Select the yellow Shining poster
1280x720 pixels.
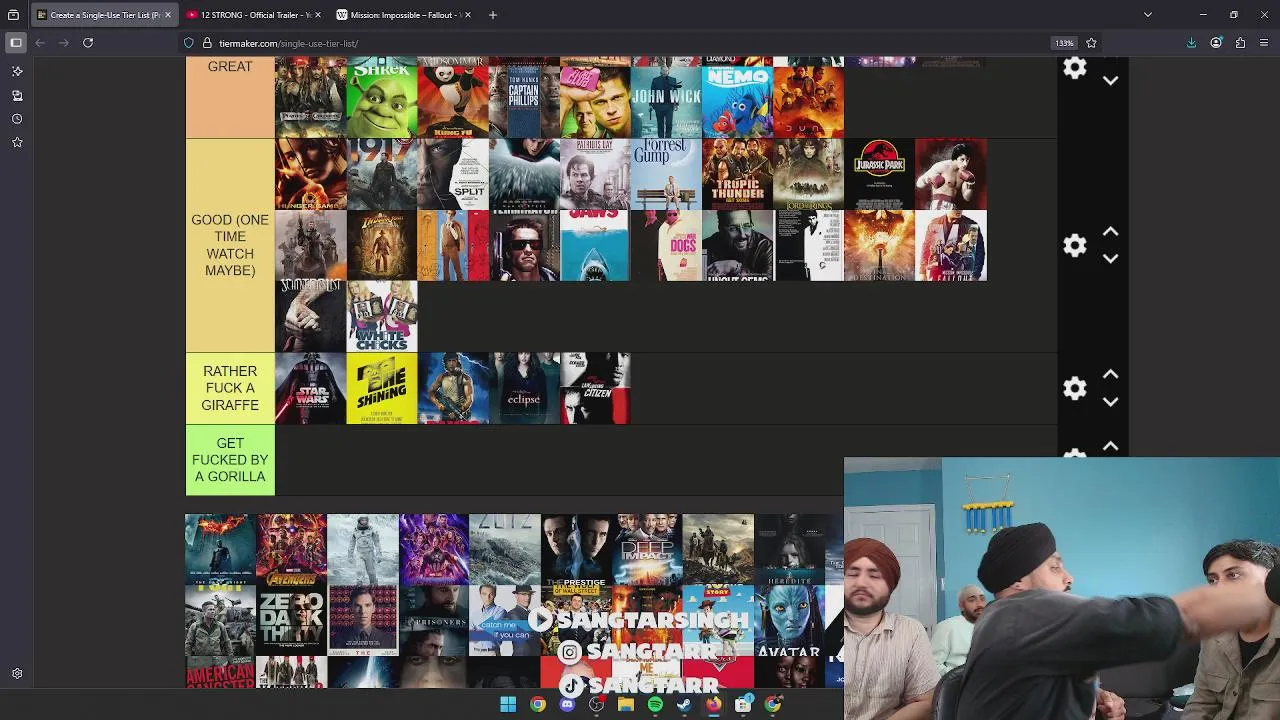tap(382, 388)
